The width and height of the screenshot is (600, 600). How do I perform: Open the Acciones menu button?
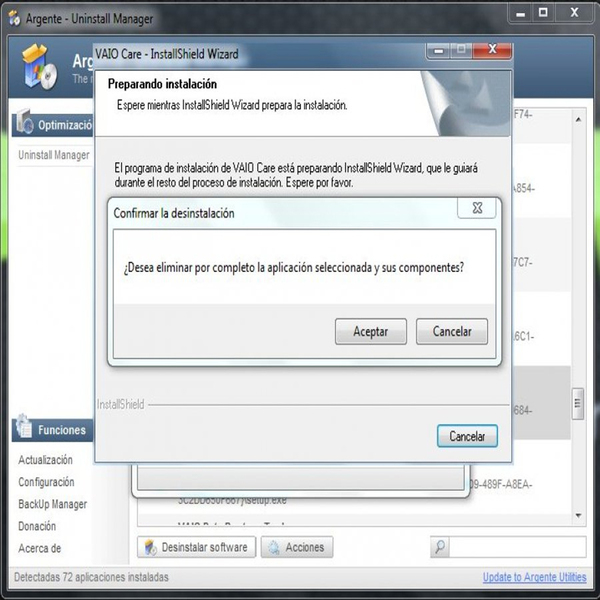coord(297,547)
